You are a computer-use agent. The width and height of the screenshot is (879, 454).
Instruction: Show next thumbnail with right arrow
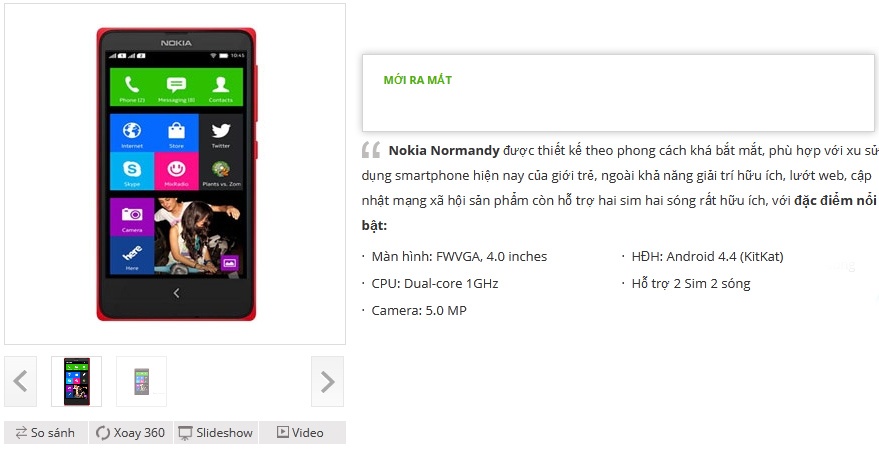[327, 381]
